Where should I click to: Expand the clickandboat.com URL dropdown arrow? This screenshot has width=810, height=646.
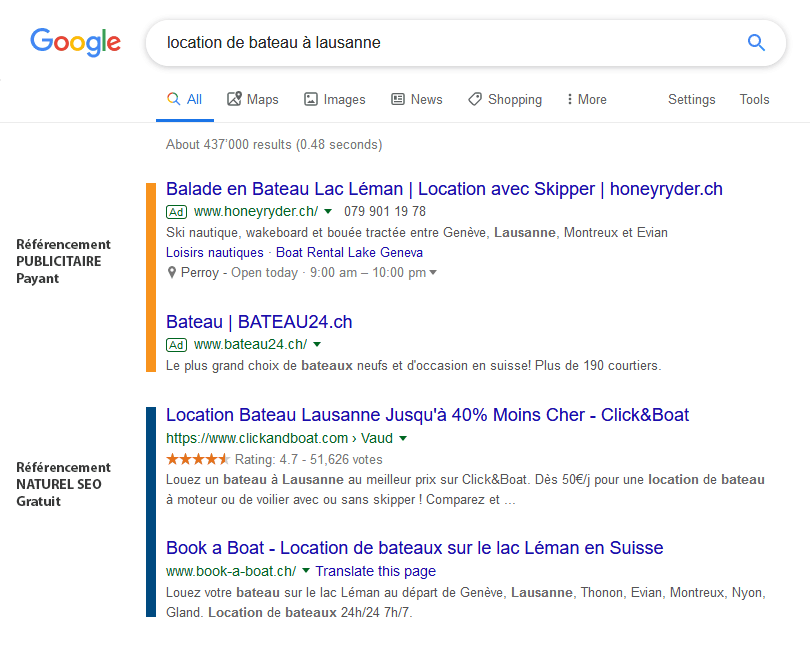tap(403, 438)
